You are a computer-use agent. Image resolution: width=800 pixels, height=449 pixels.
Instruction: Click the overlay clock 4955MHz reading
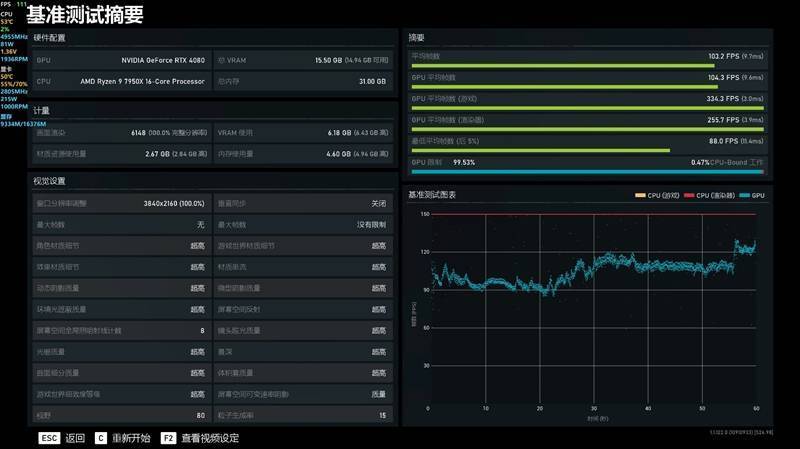point(14,37)
